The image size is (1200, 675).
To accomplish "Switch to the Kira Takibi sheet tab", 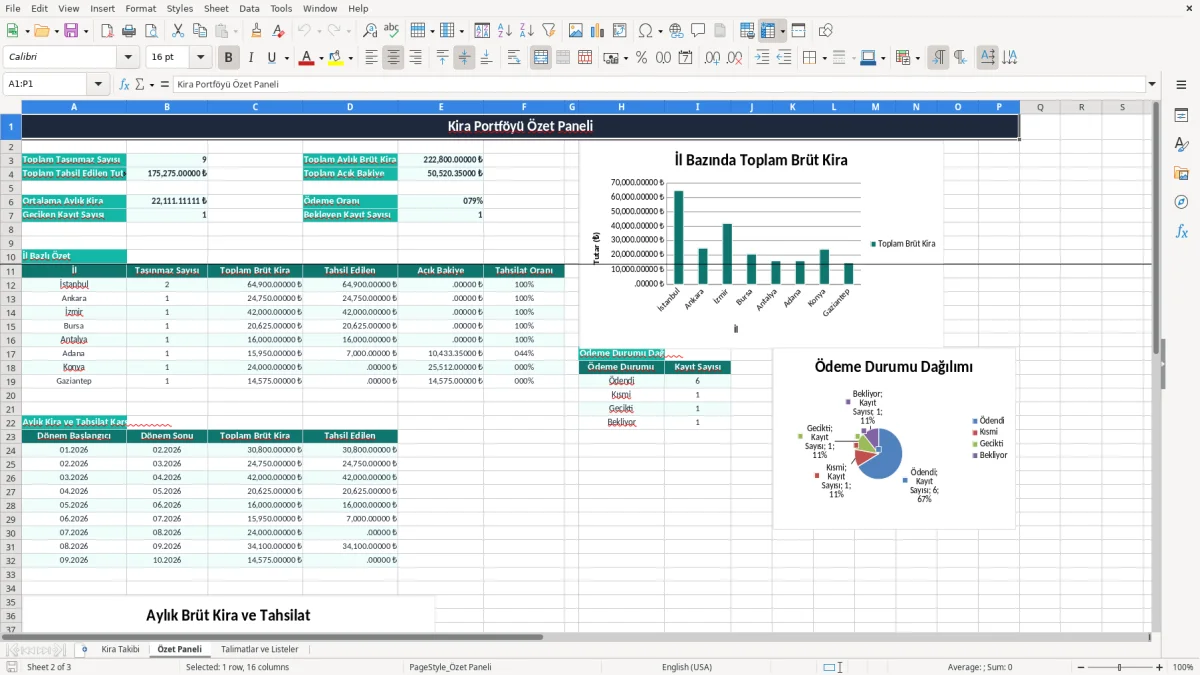I will 120,649.
